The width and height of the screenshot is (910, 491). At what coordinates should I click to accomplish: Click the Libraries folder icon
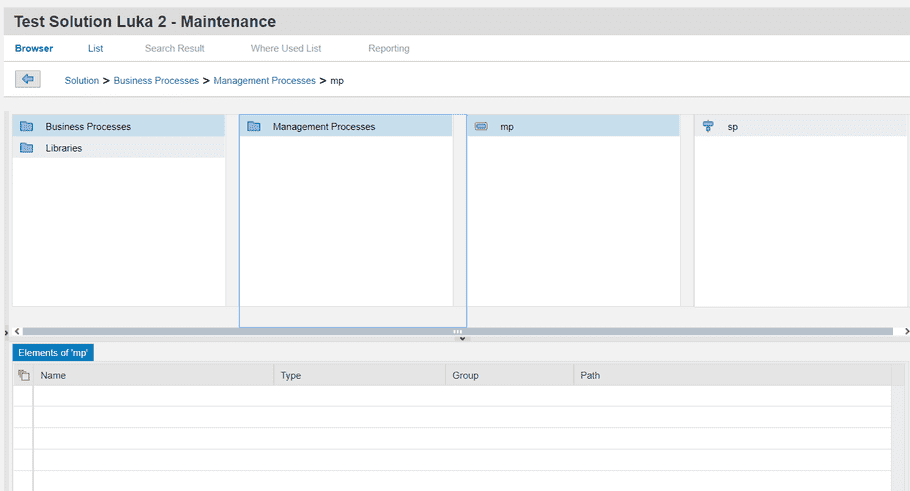(27, 148)
